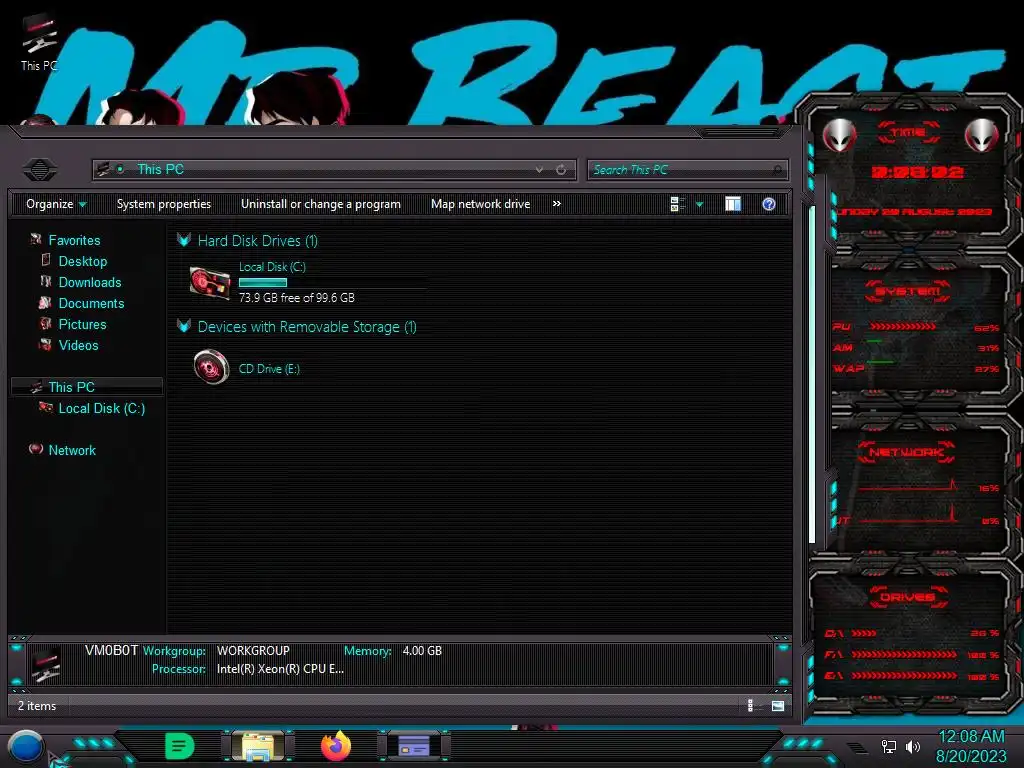The width and height of the screenshot is (1024, 768).
Task: Expand the address bar history dropdown
Action: 539,170
